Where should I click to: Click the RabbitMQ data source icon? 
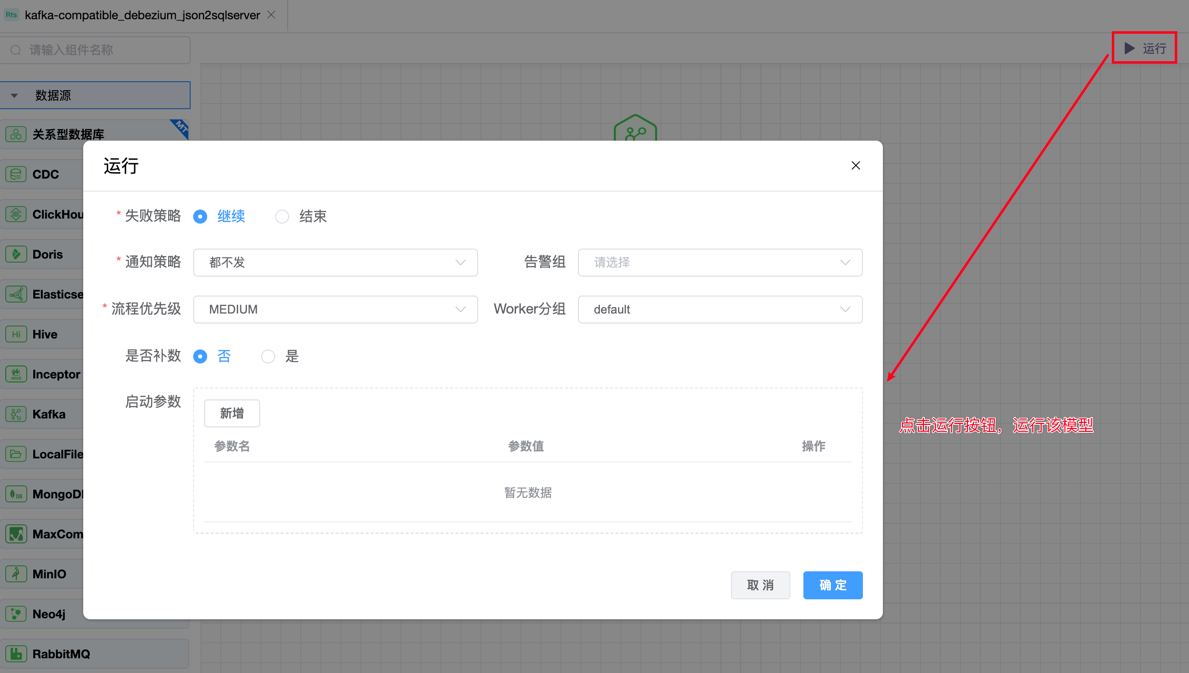point(16,654)
